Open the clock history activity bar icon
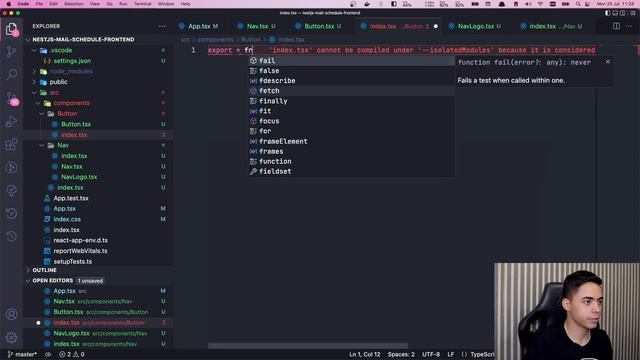 [x=11, y=236]
